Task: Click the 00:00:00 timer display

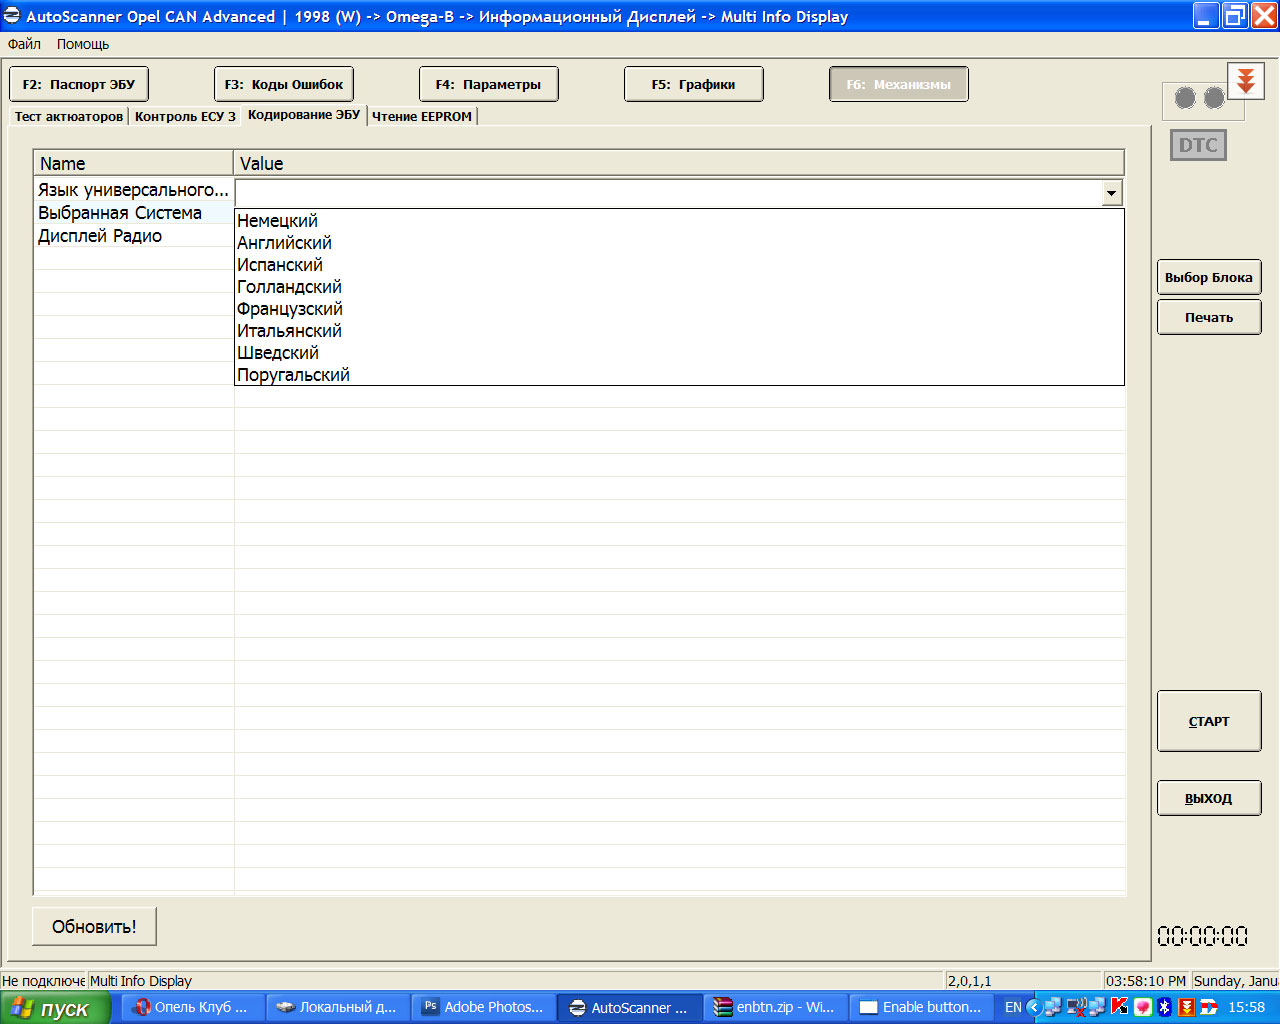Action: pyautogui.click(x=1203, y=936)
